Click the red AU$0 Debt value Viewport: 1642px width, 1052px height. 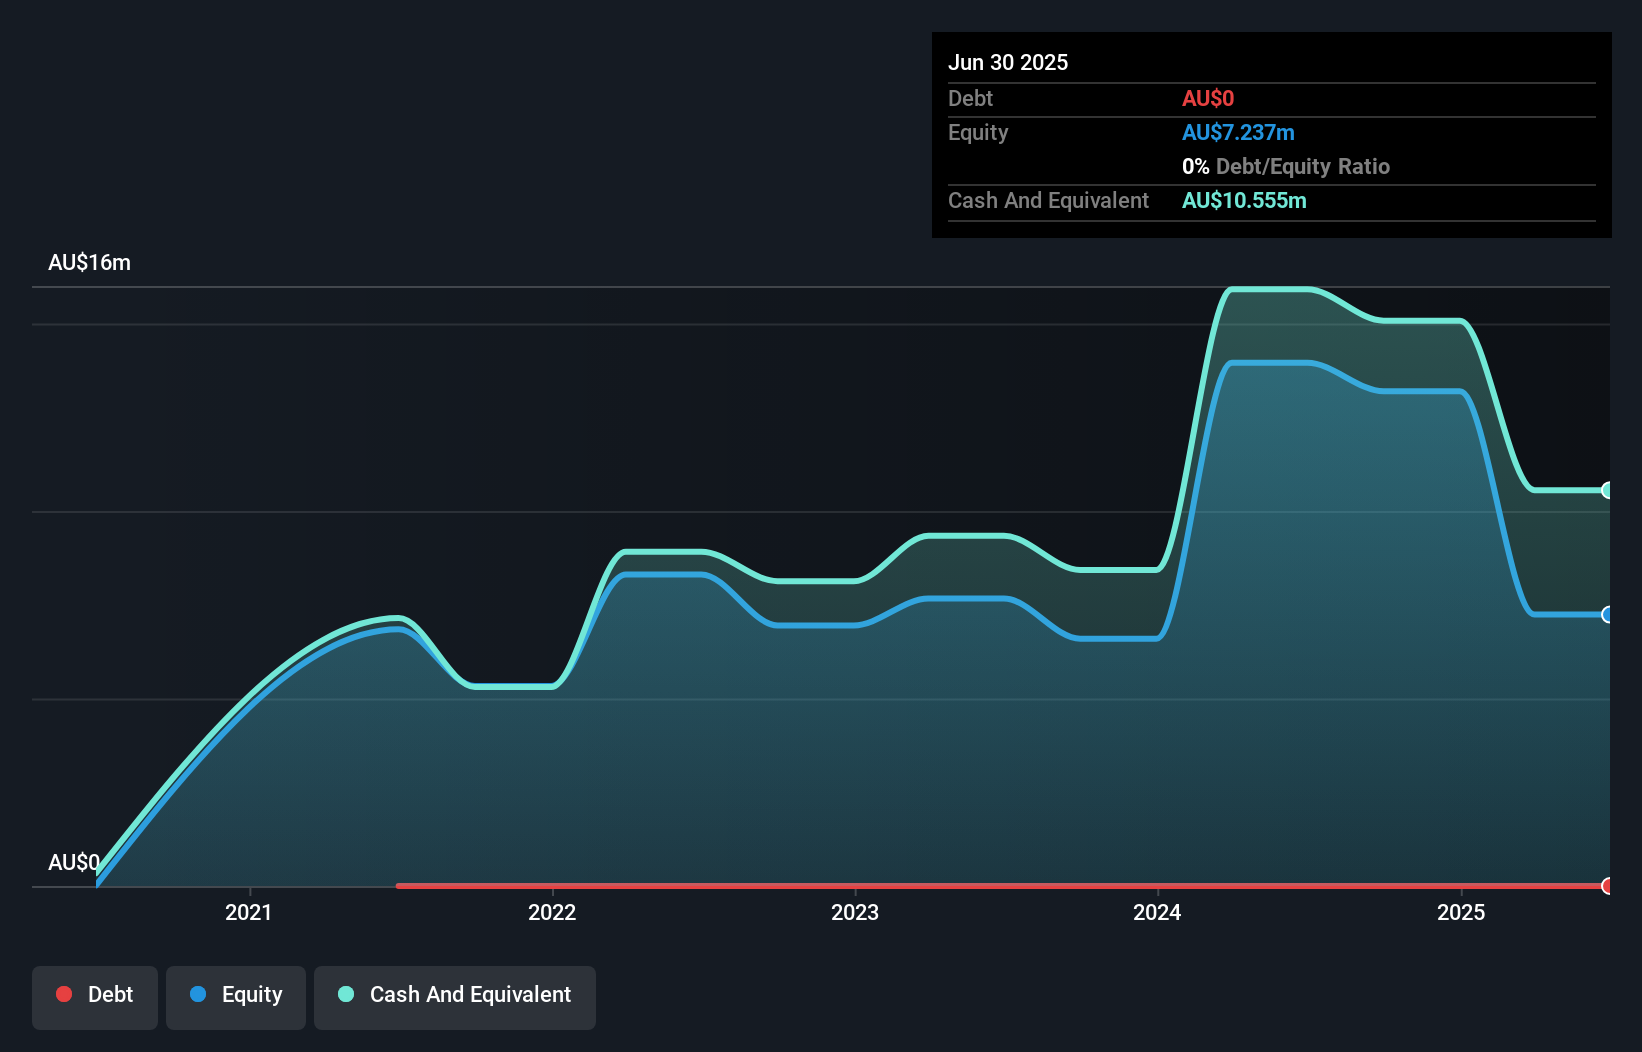pos(1208,98)
